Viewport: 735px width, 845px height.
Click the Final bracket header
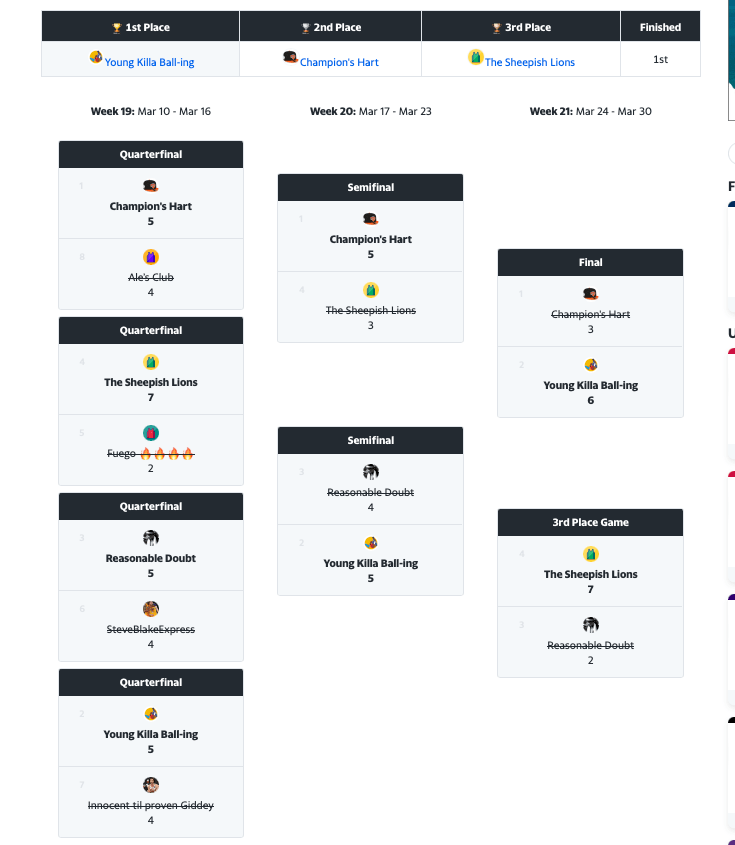(x=590, y=262)
